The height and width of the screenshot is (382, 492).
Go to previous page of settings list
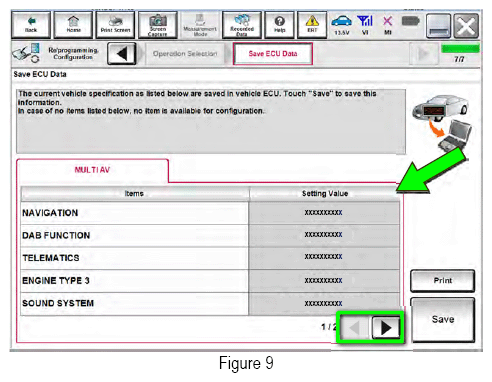tap(355, 328)
